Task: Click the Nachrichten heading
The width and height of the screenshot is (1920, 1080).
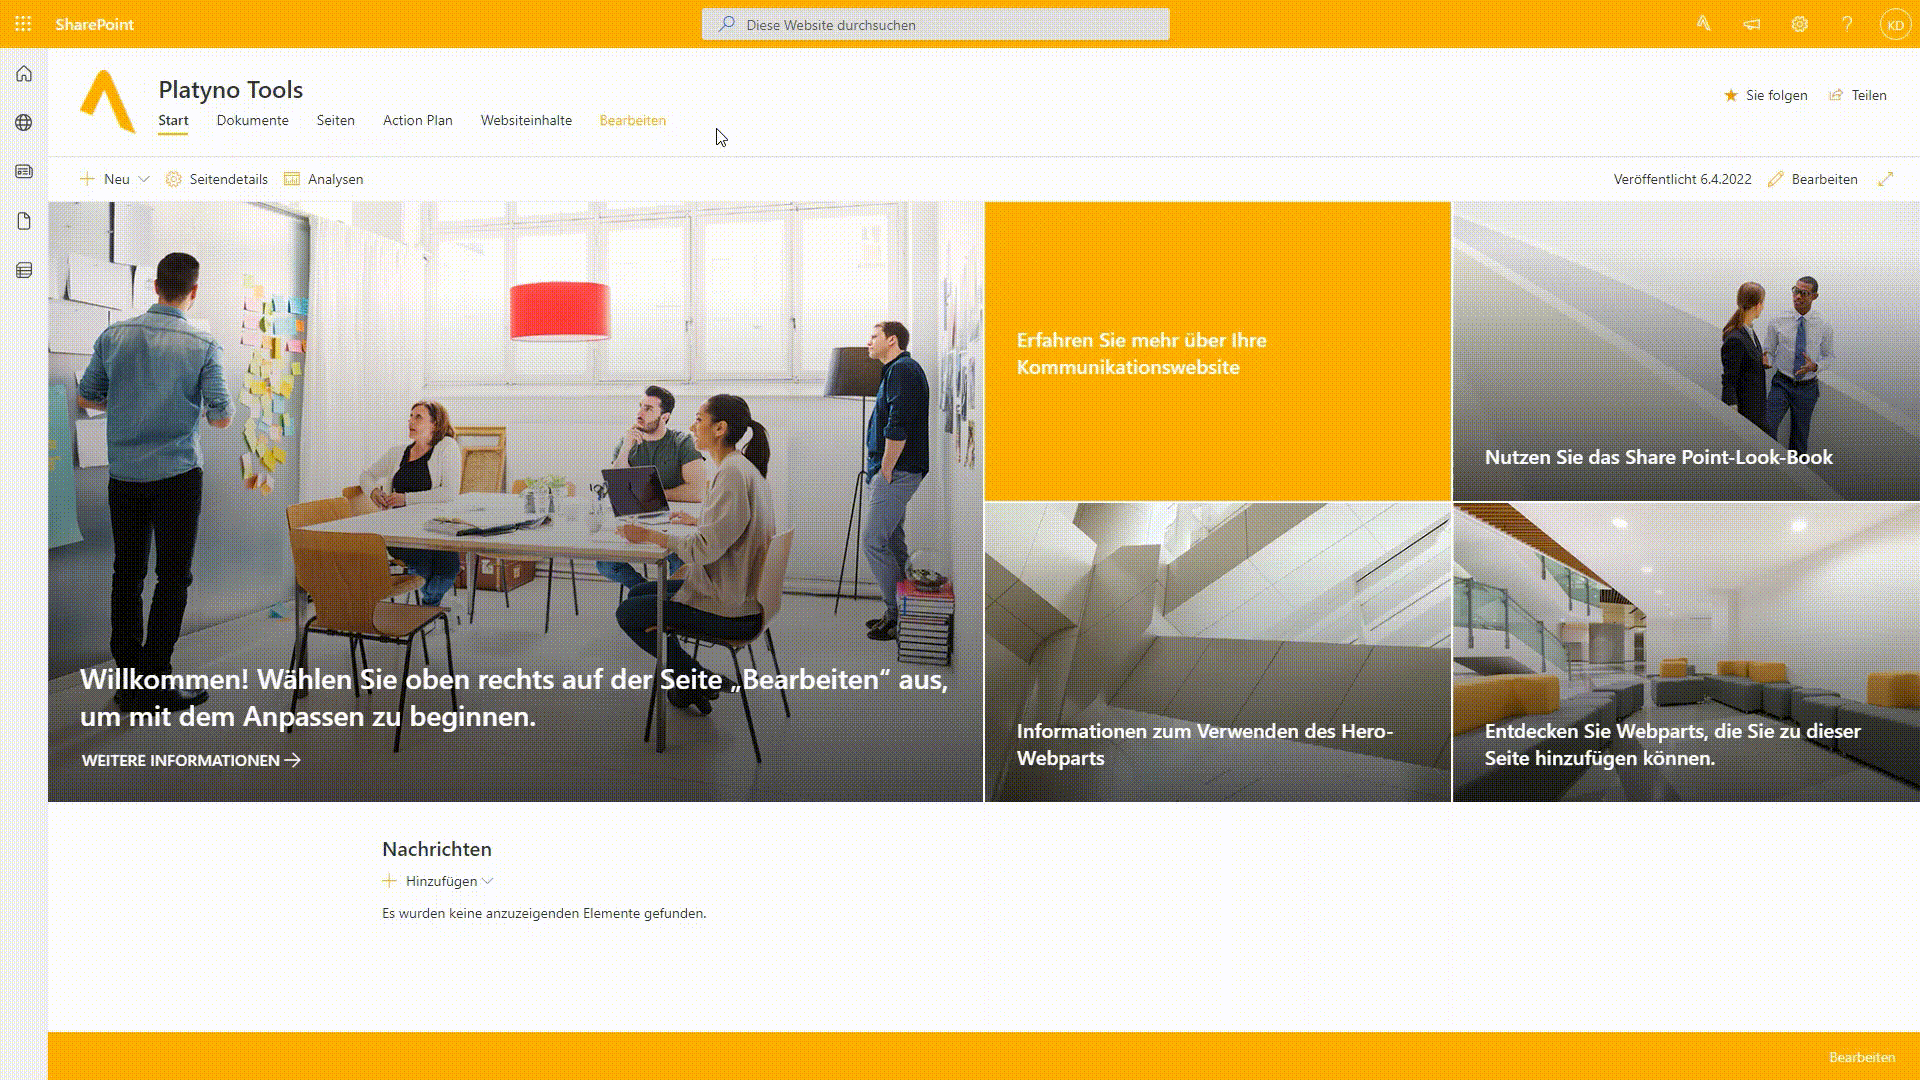Action: tap(437, 849)
